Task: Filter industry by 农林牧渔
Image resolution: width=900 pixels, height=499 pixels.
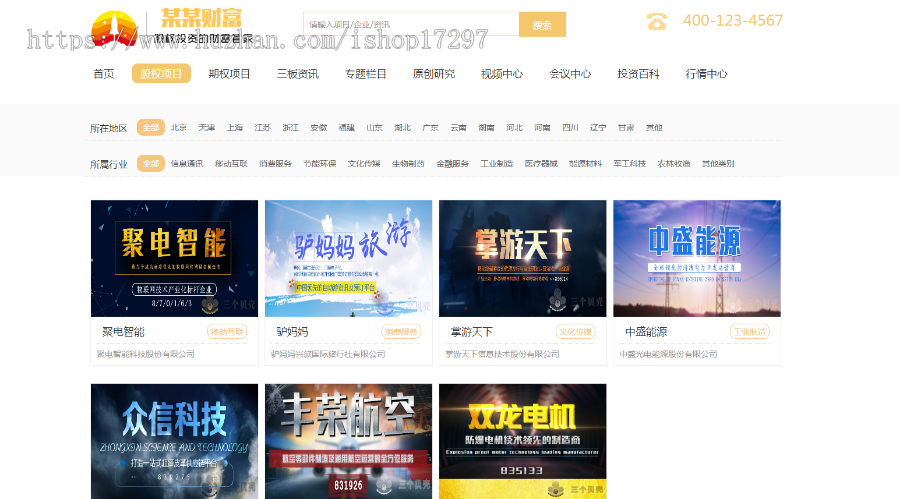Action: click(x=674, y=164)
